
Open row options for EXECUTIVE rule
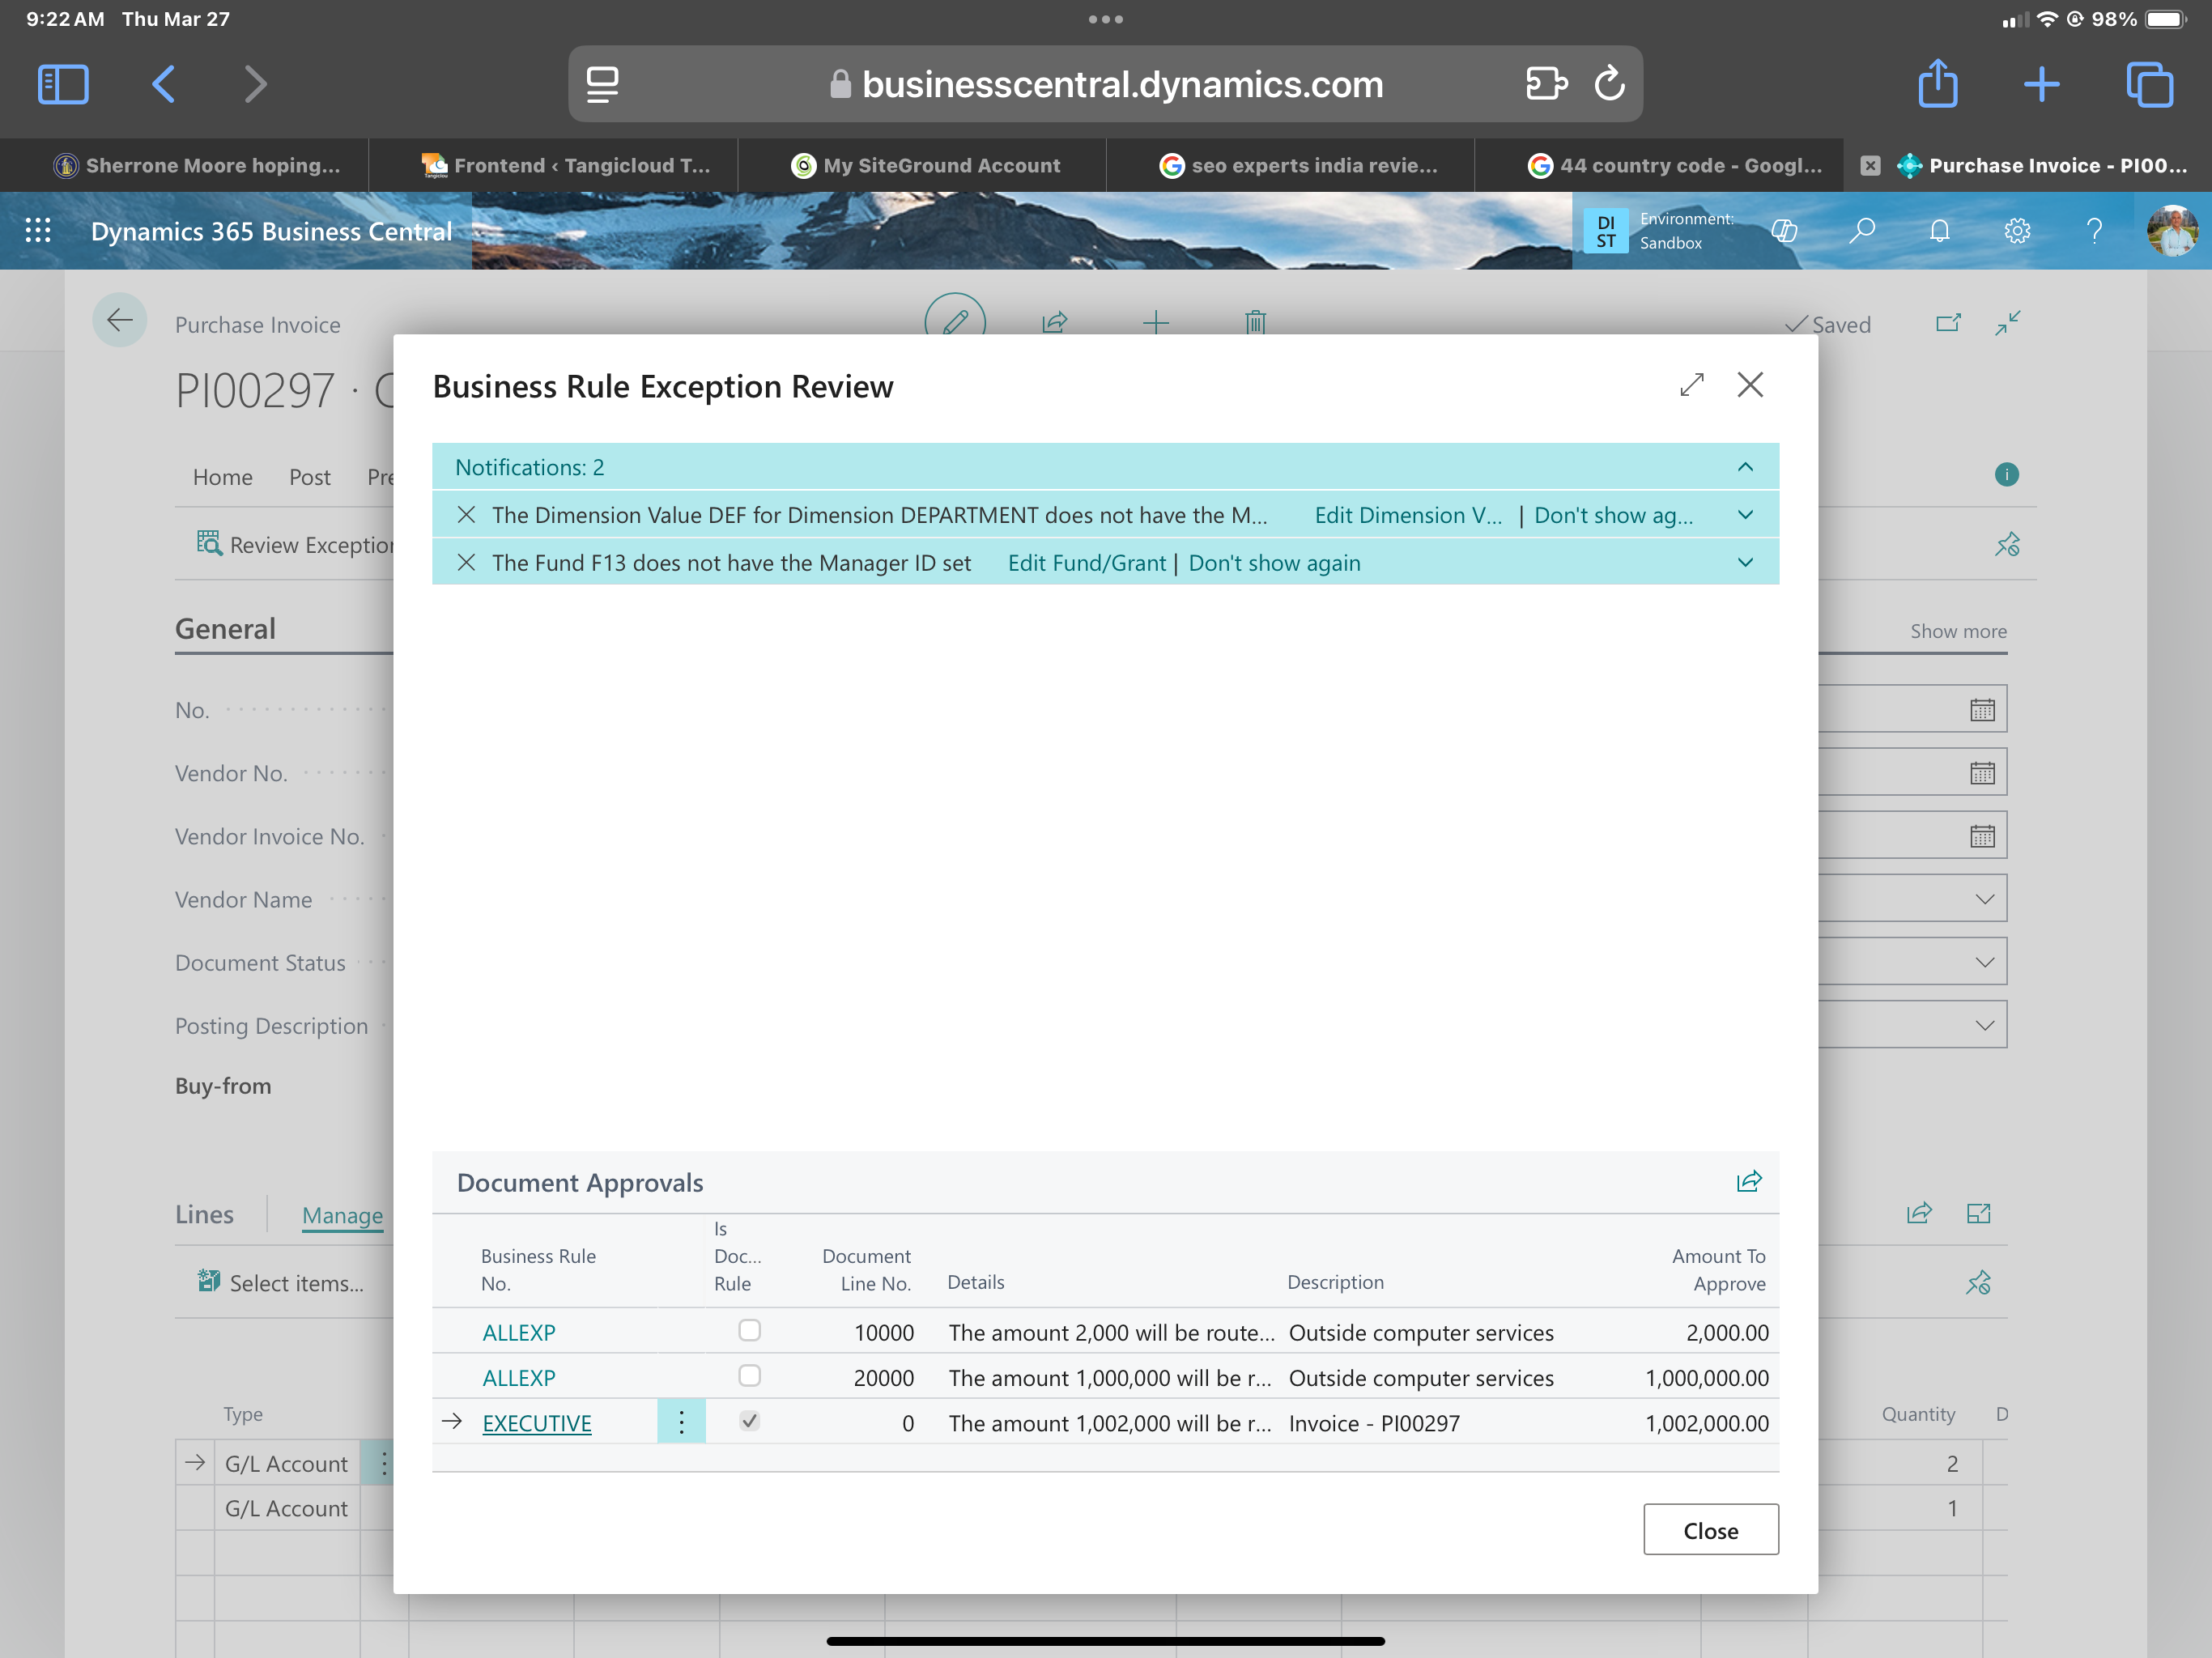point(681,1422)
